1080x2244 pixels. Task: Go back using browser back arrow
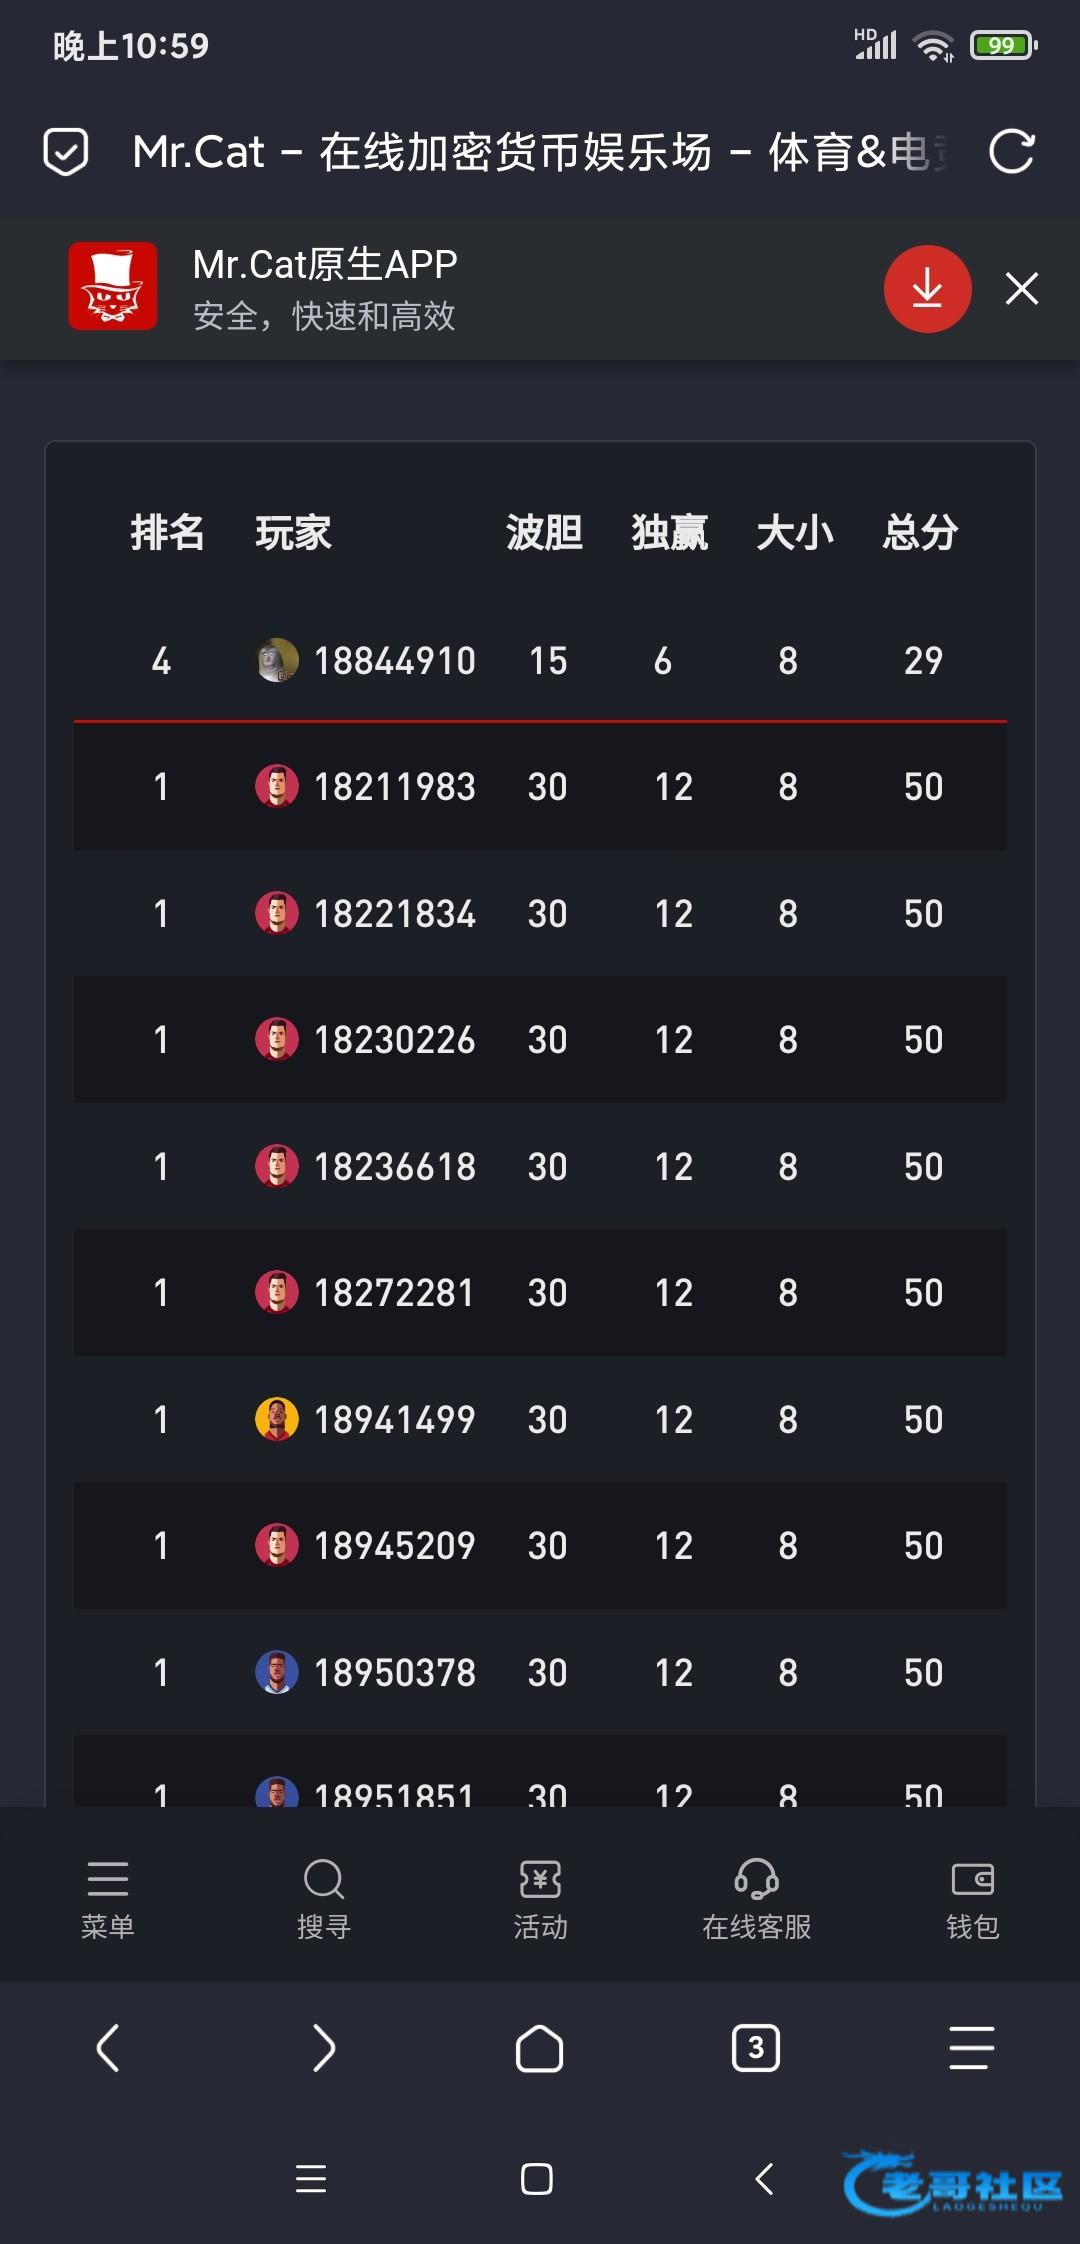108,2048
